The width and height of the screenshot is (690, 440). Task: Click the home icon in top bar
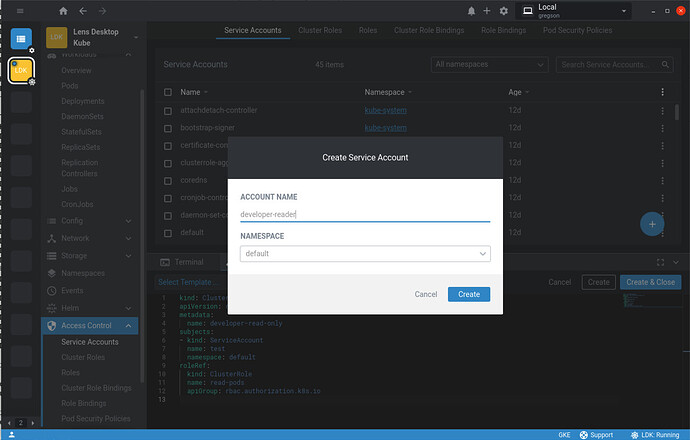64,11
